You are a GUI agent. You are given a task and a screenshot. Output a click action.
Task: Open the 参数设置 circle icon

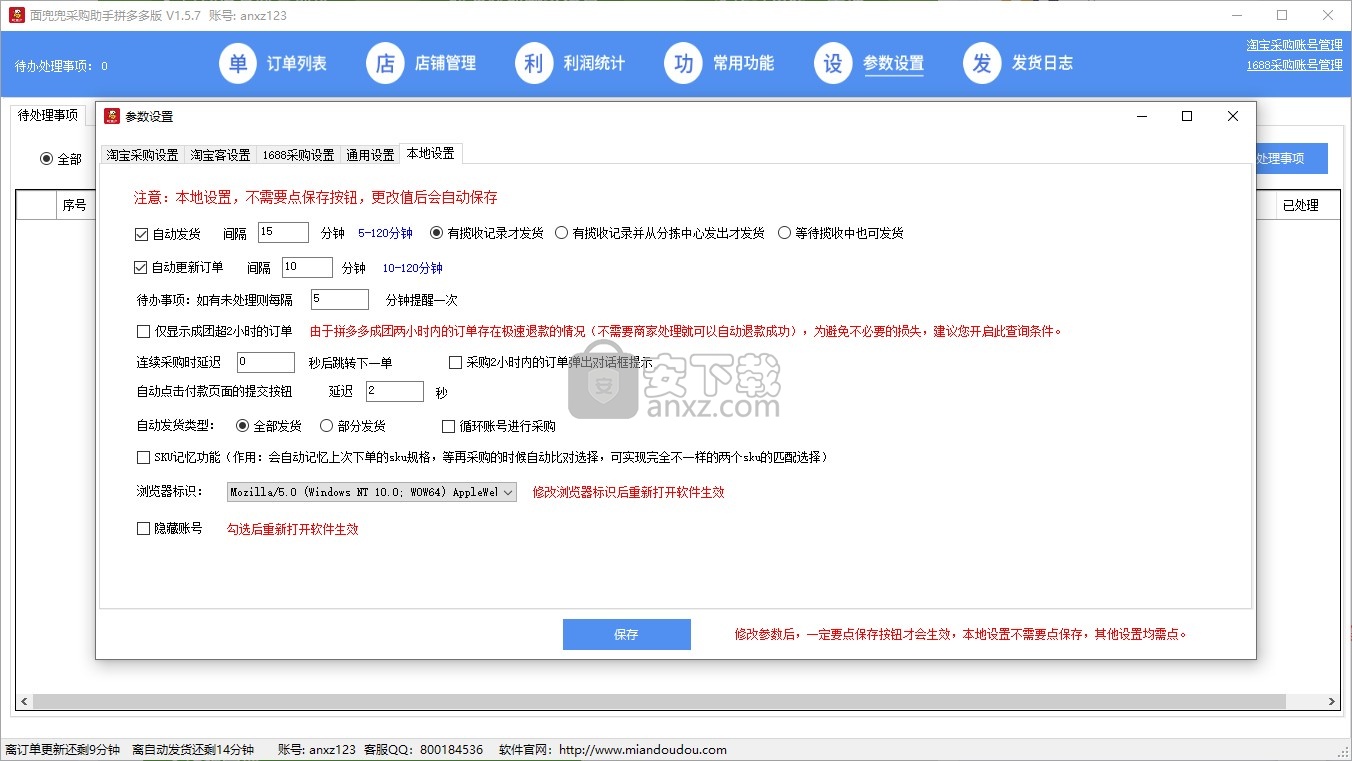click(833, 64)
